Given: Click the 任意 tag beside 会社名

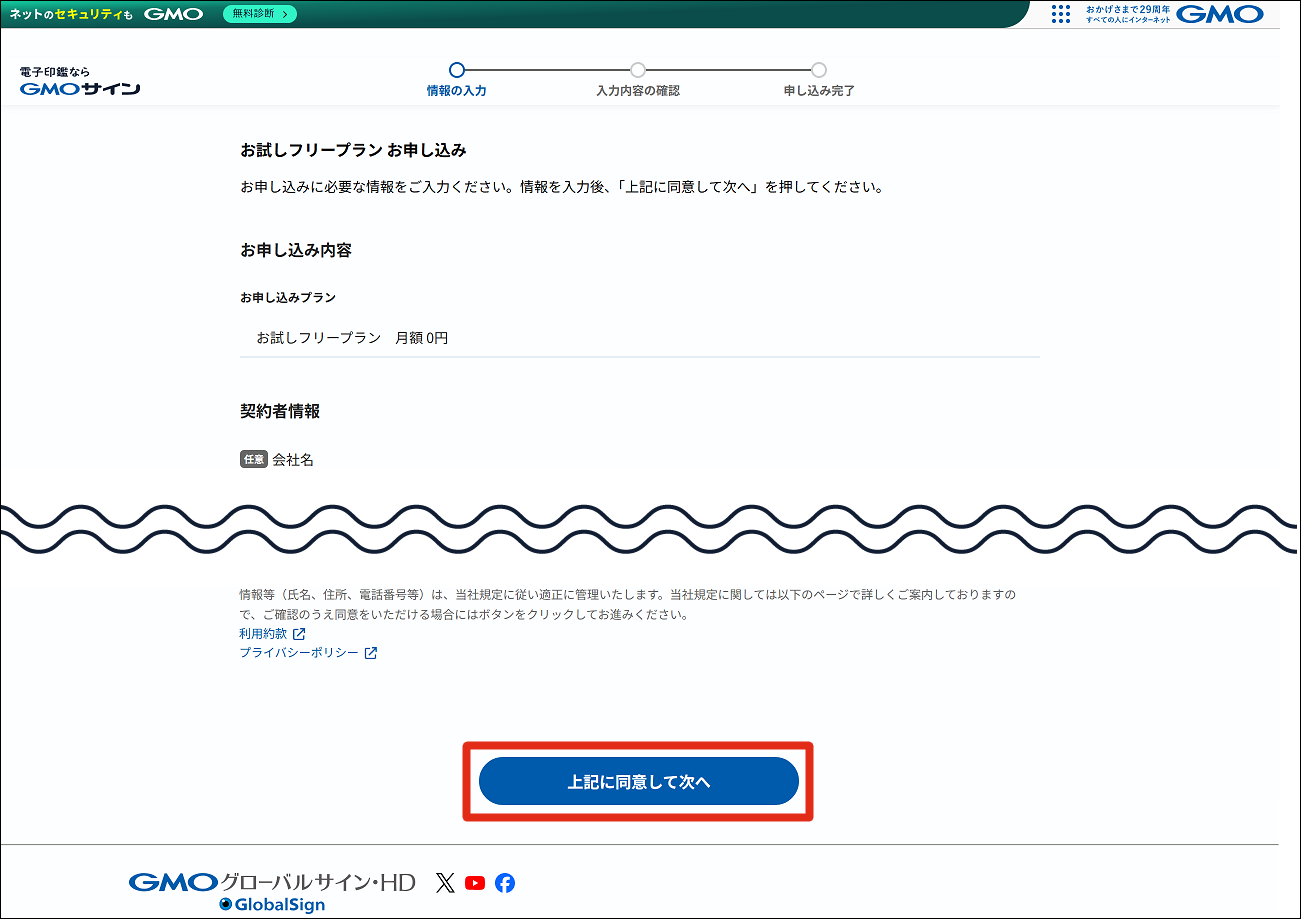Looking at the screenshot, I should point(254,460).
